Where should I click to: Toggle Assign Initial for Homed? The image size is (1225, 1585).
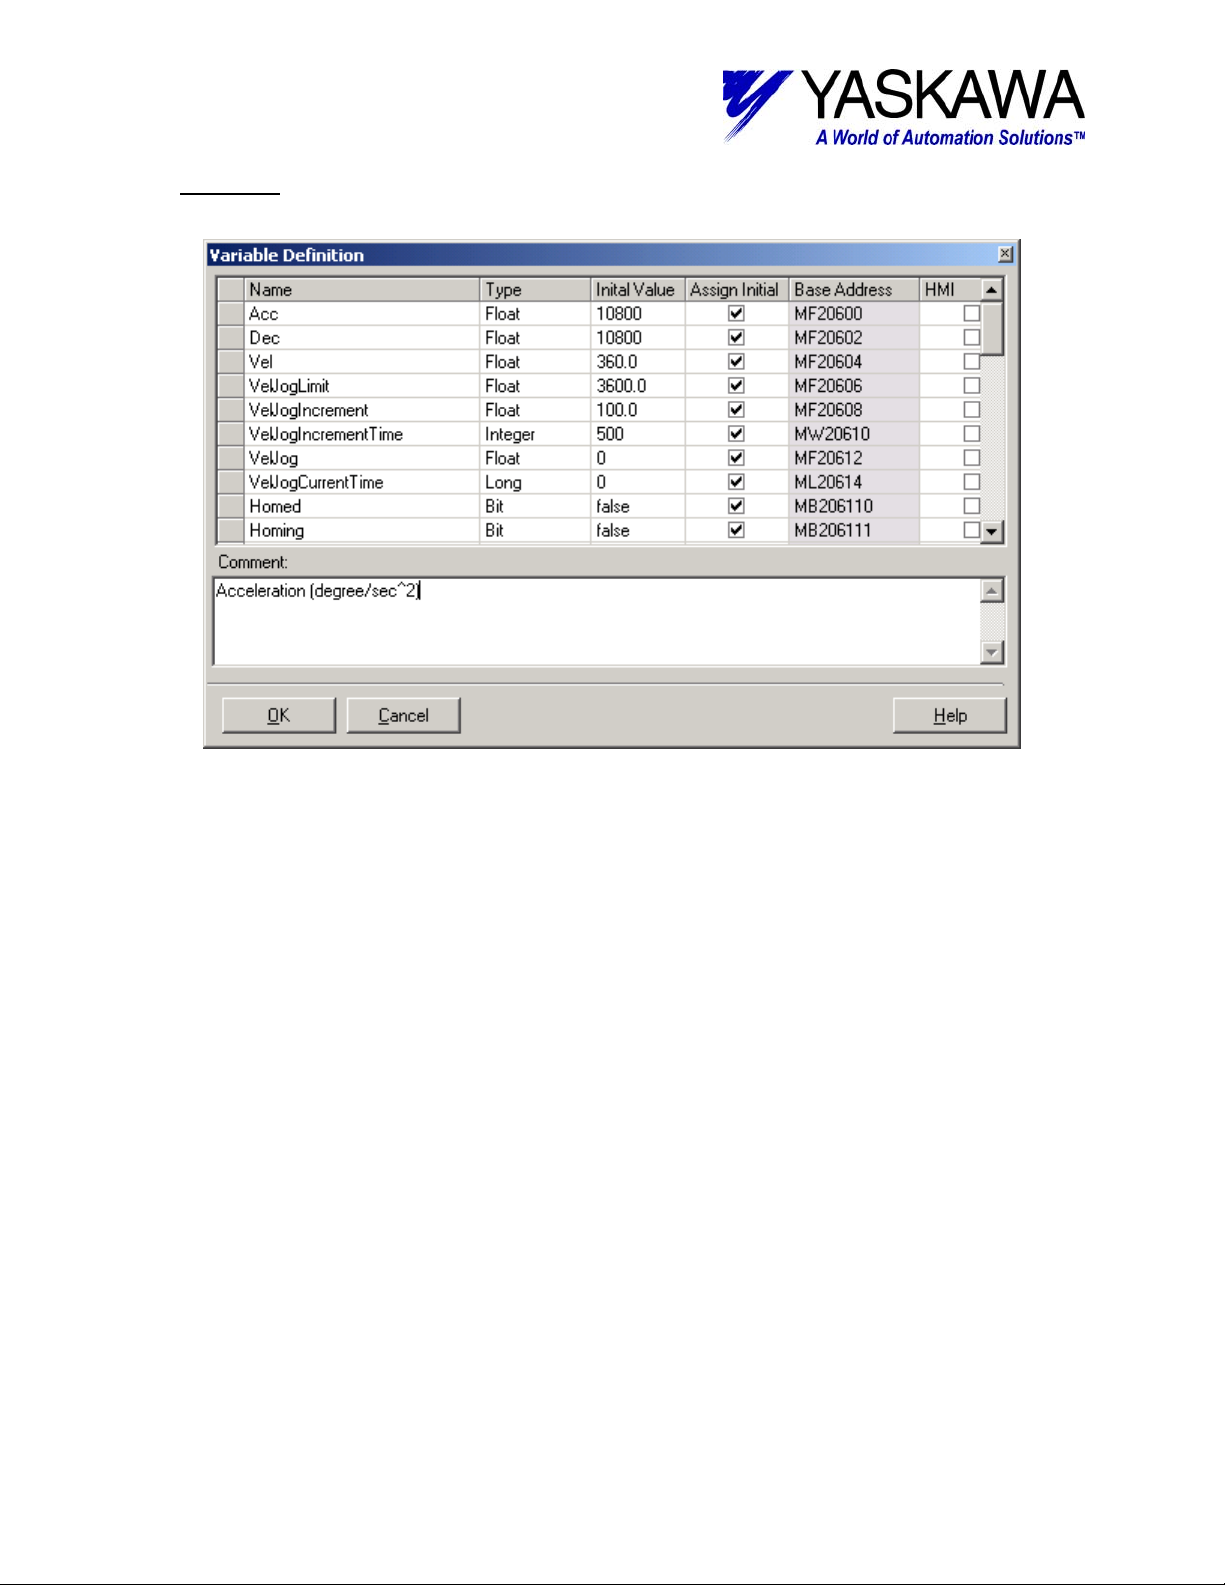pos(736,505)
